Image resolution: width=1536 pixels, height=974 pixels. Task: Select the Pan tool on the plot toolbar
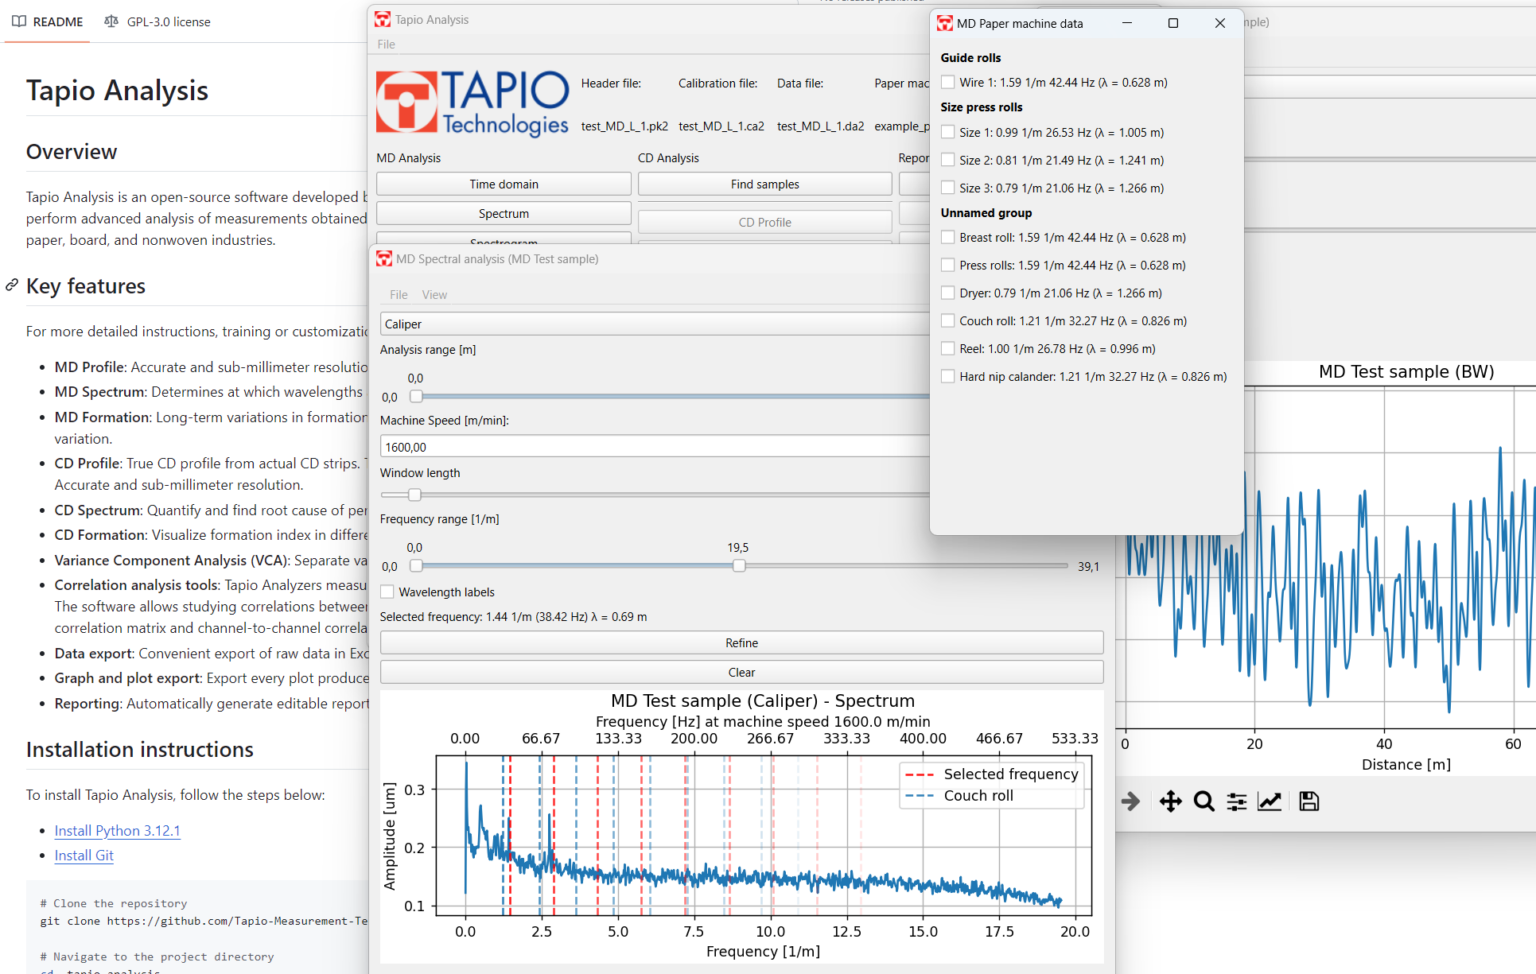coord(1170,801)
